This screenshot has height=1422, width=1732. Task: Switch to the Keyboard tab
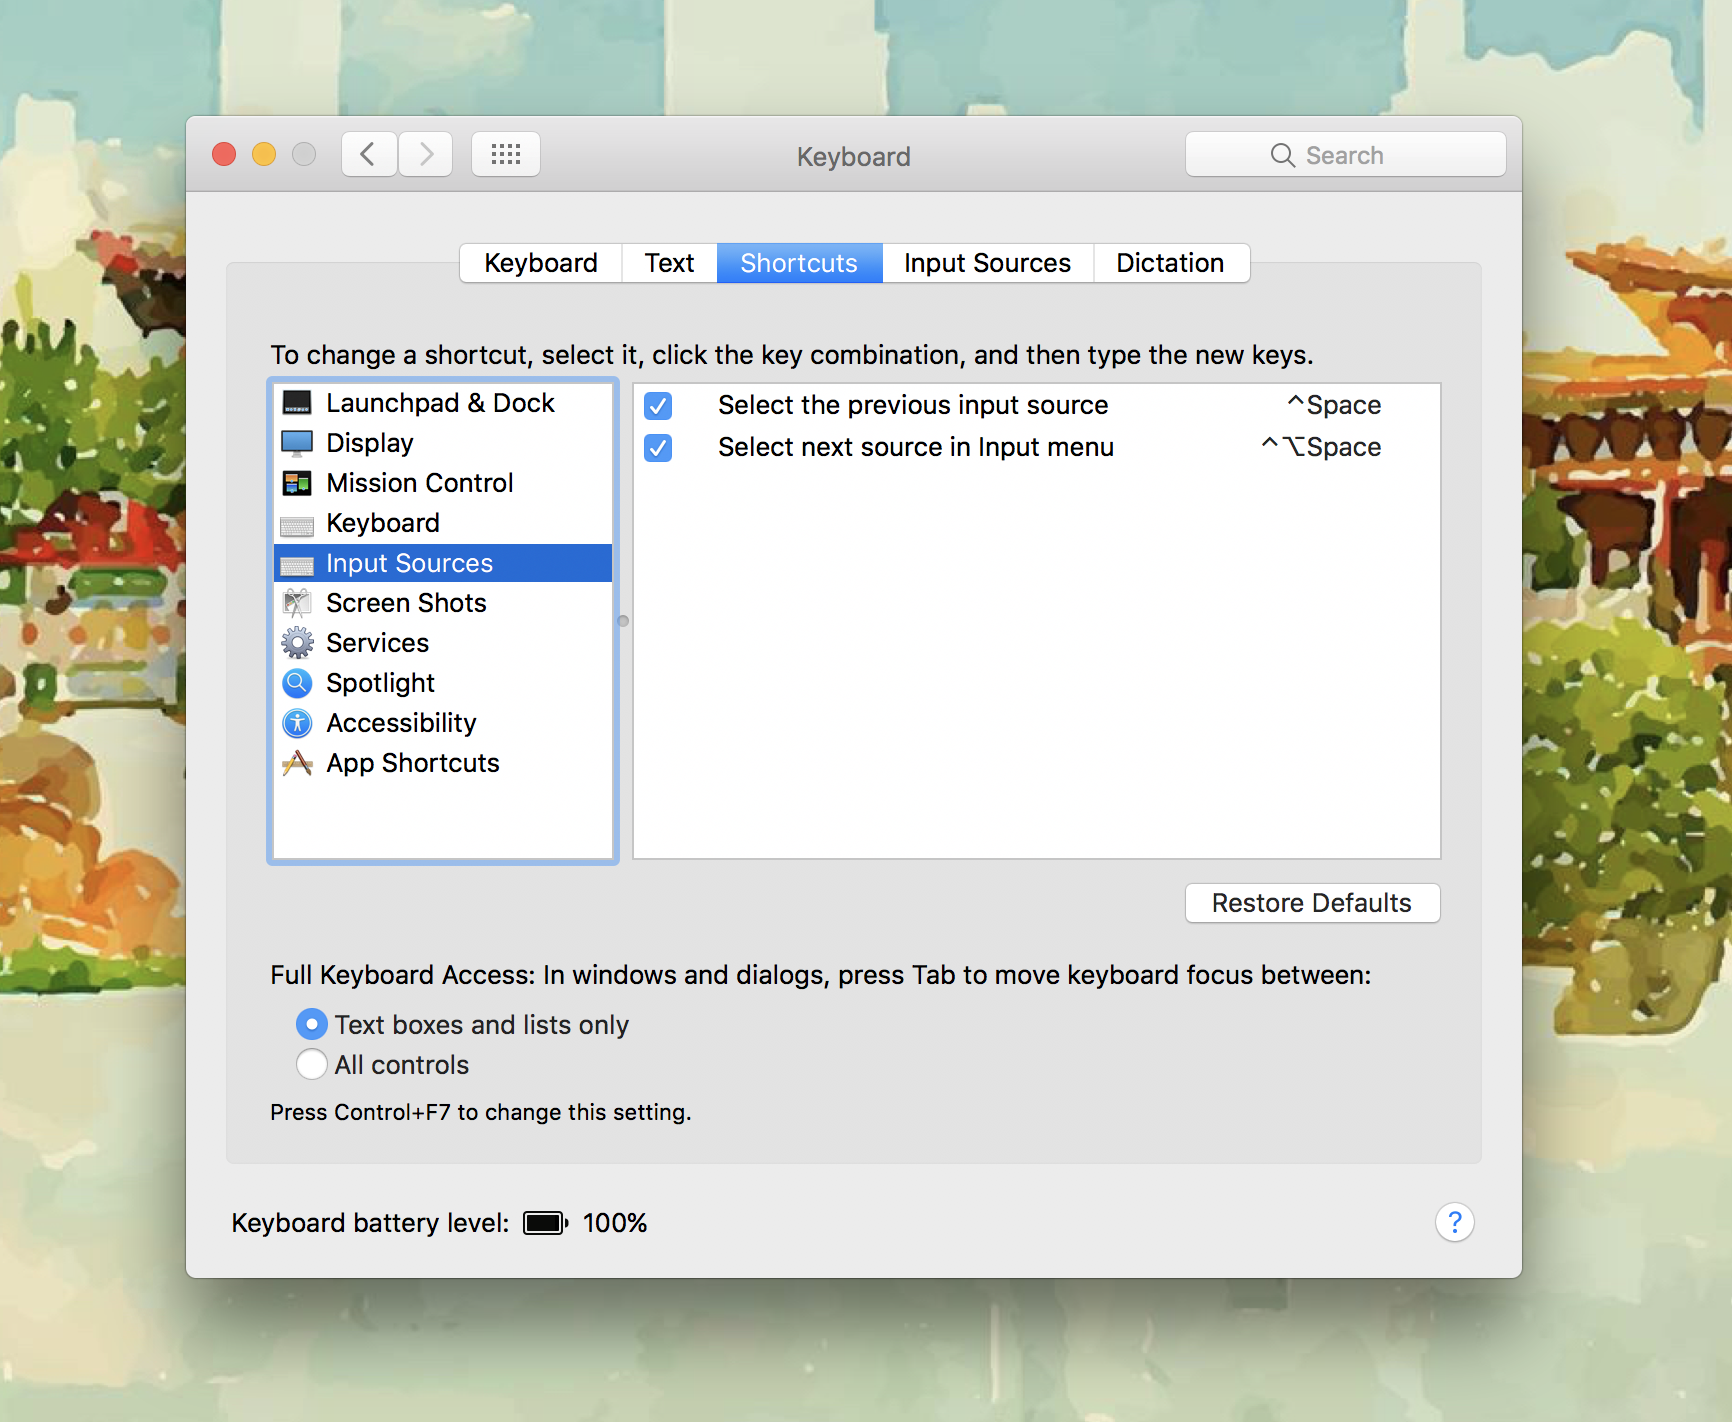pyautogui.click(x=541, y=263)
